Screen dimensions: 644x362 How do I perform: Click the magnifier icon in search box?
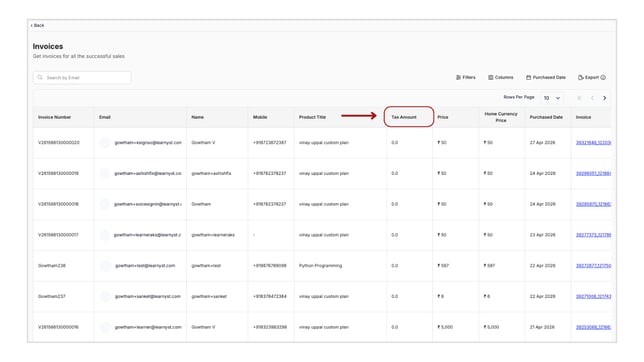pyautogui.click(x=40, y=77)
